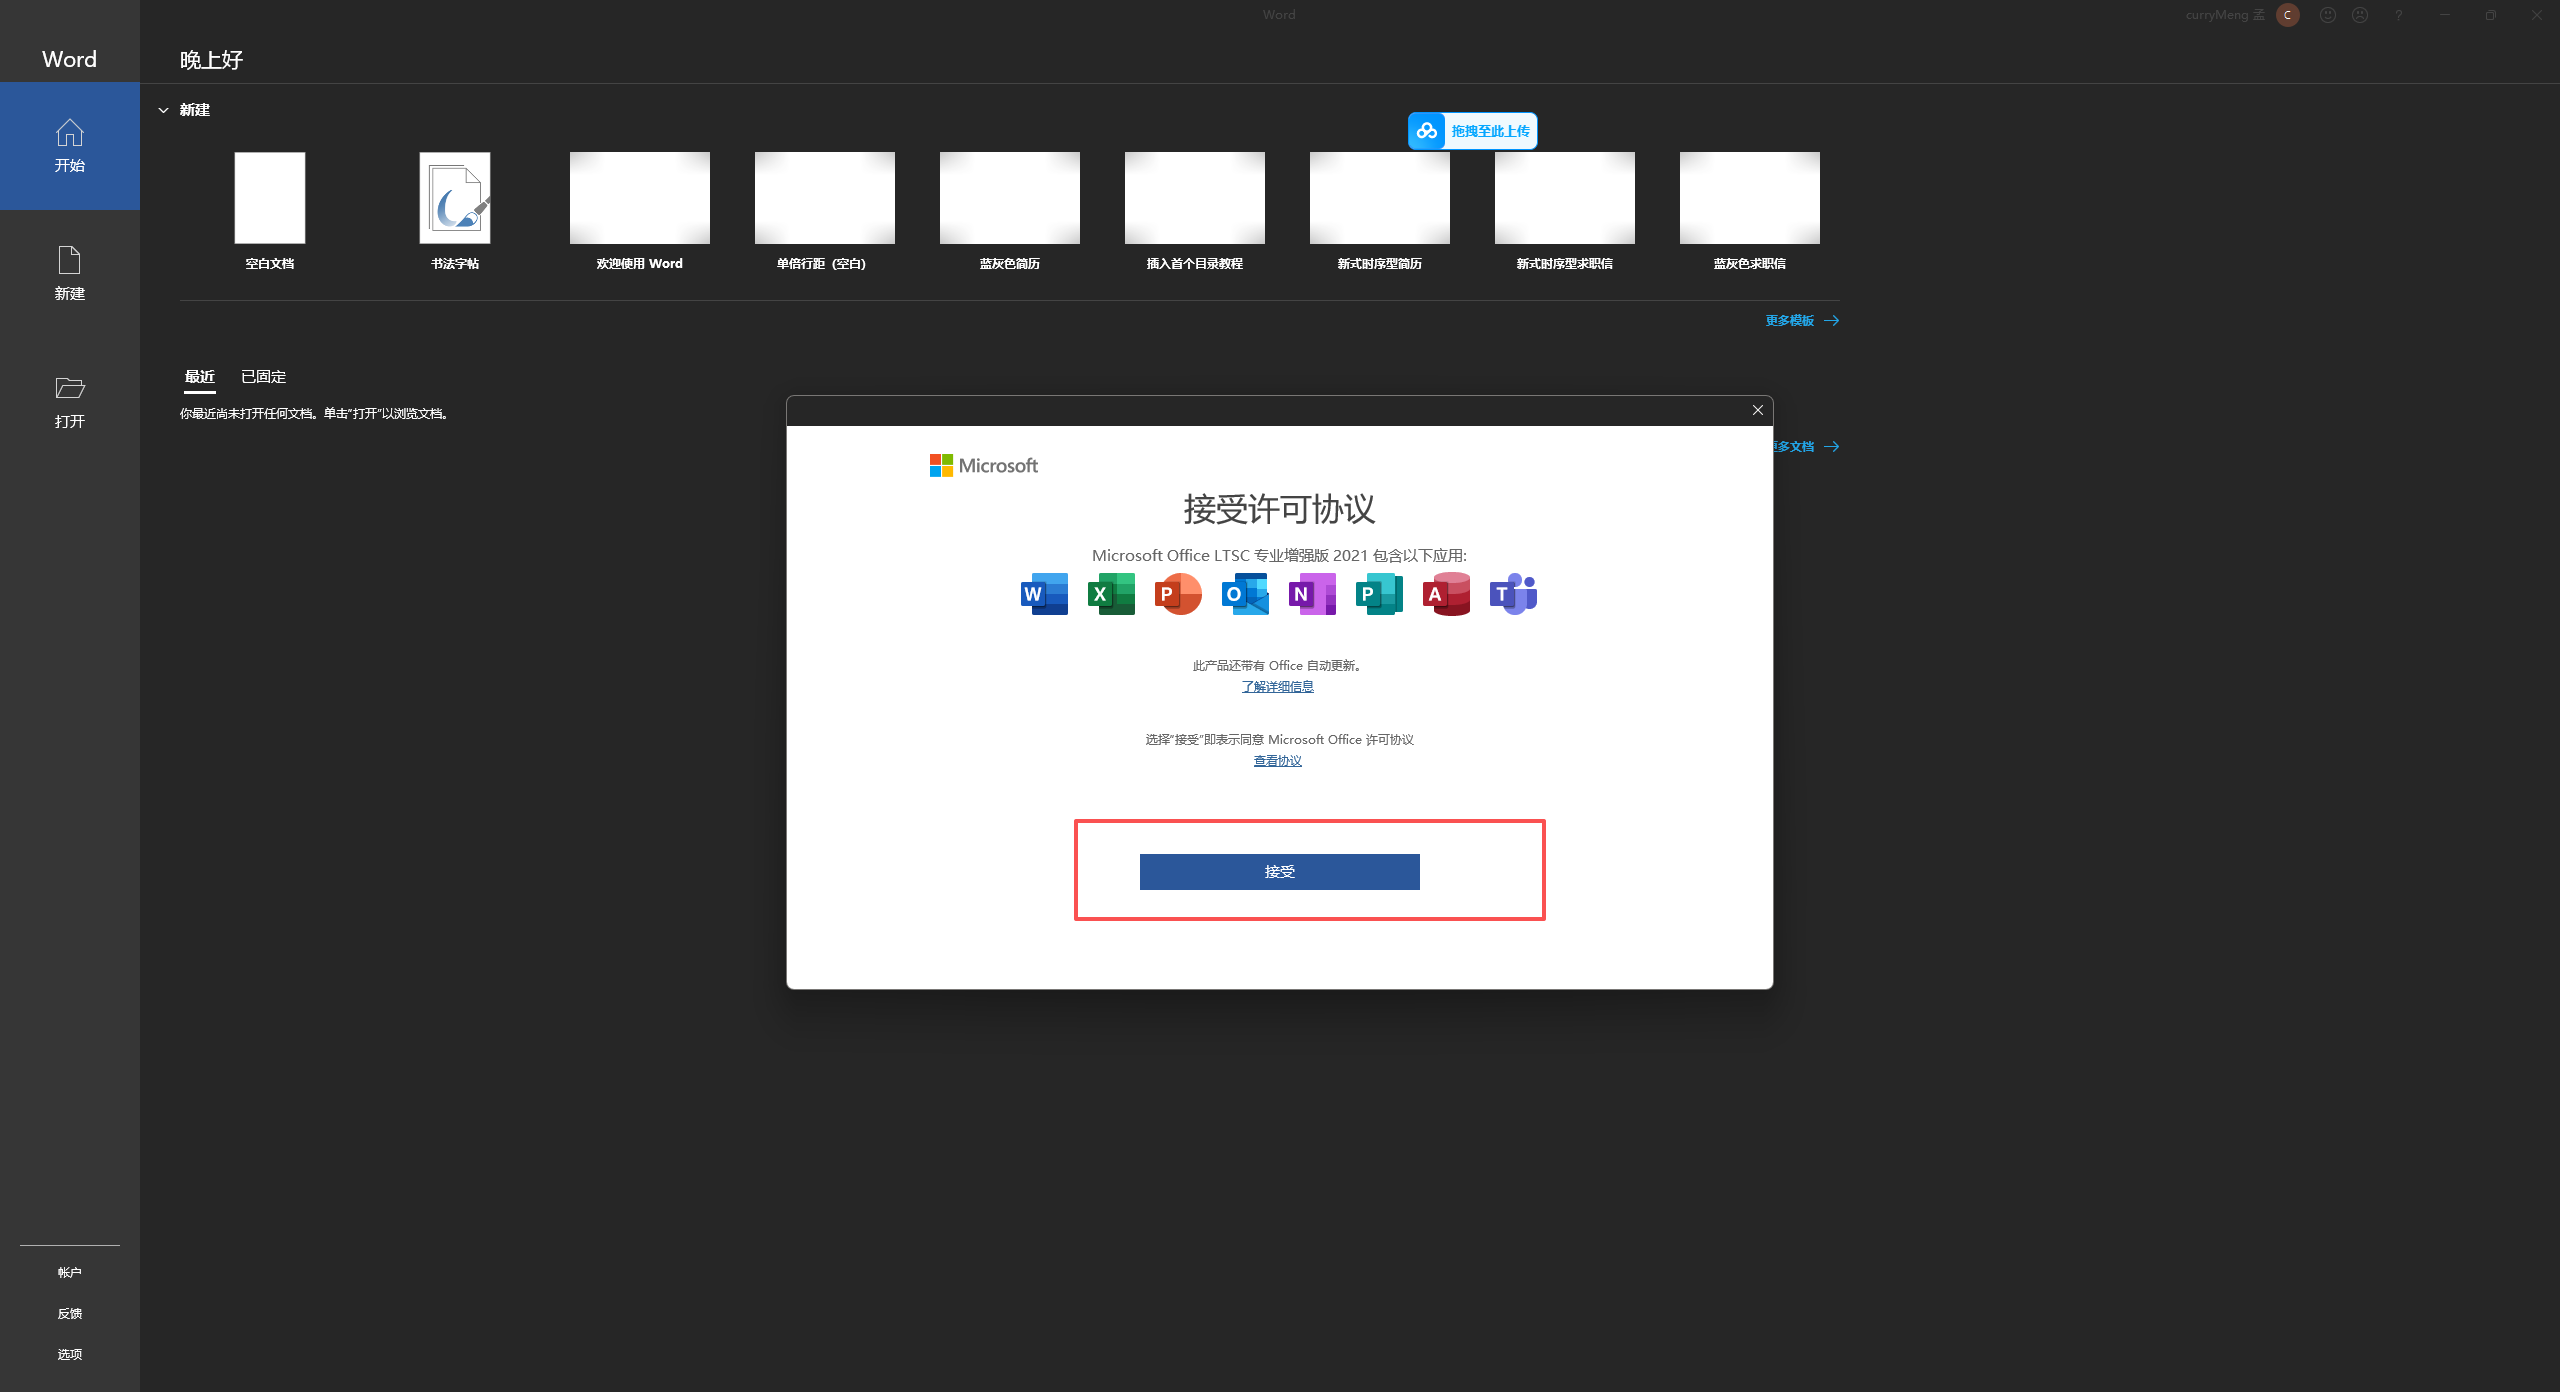Image resolution: width=2560 pixels, height=1392 pixels.
Task: Switch to the 已固定 (Pinned) tab
Action: click(263, 377)
